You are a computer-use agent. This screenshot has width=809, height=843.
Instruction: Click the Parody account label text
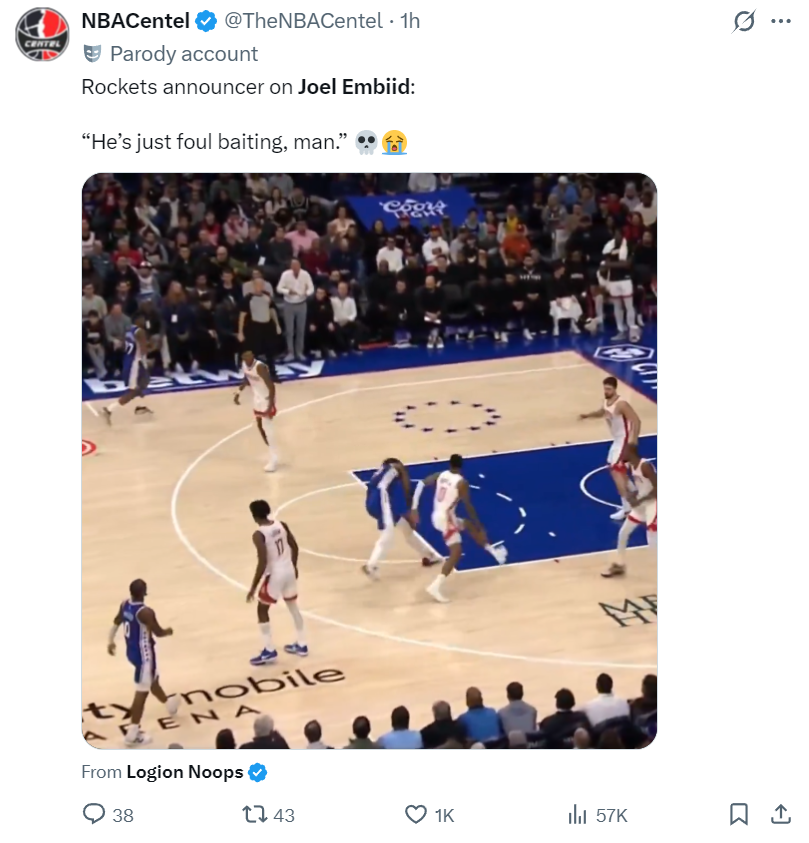click(x=184, y=54)
